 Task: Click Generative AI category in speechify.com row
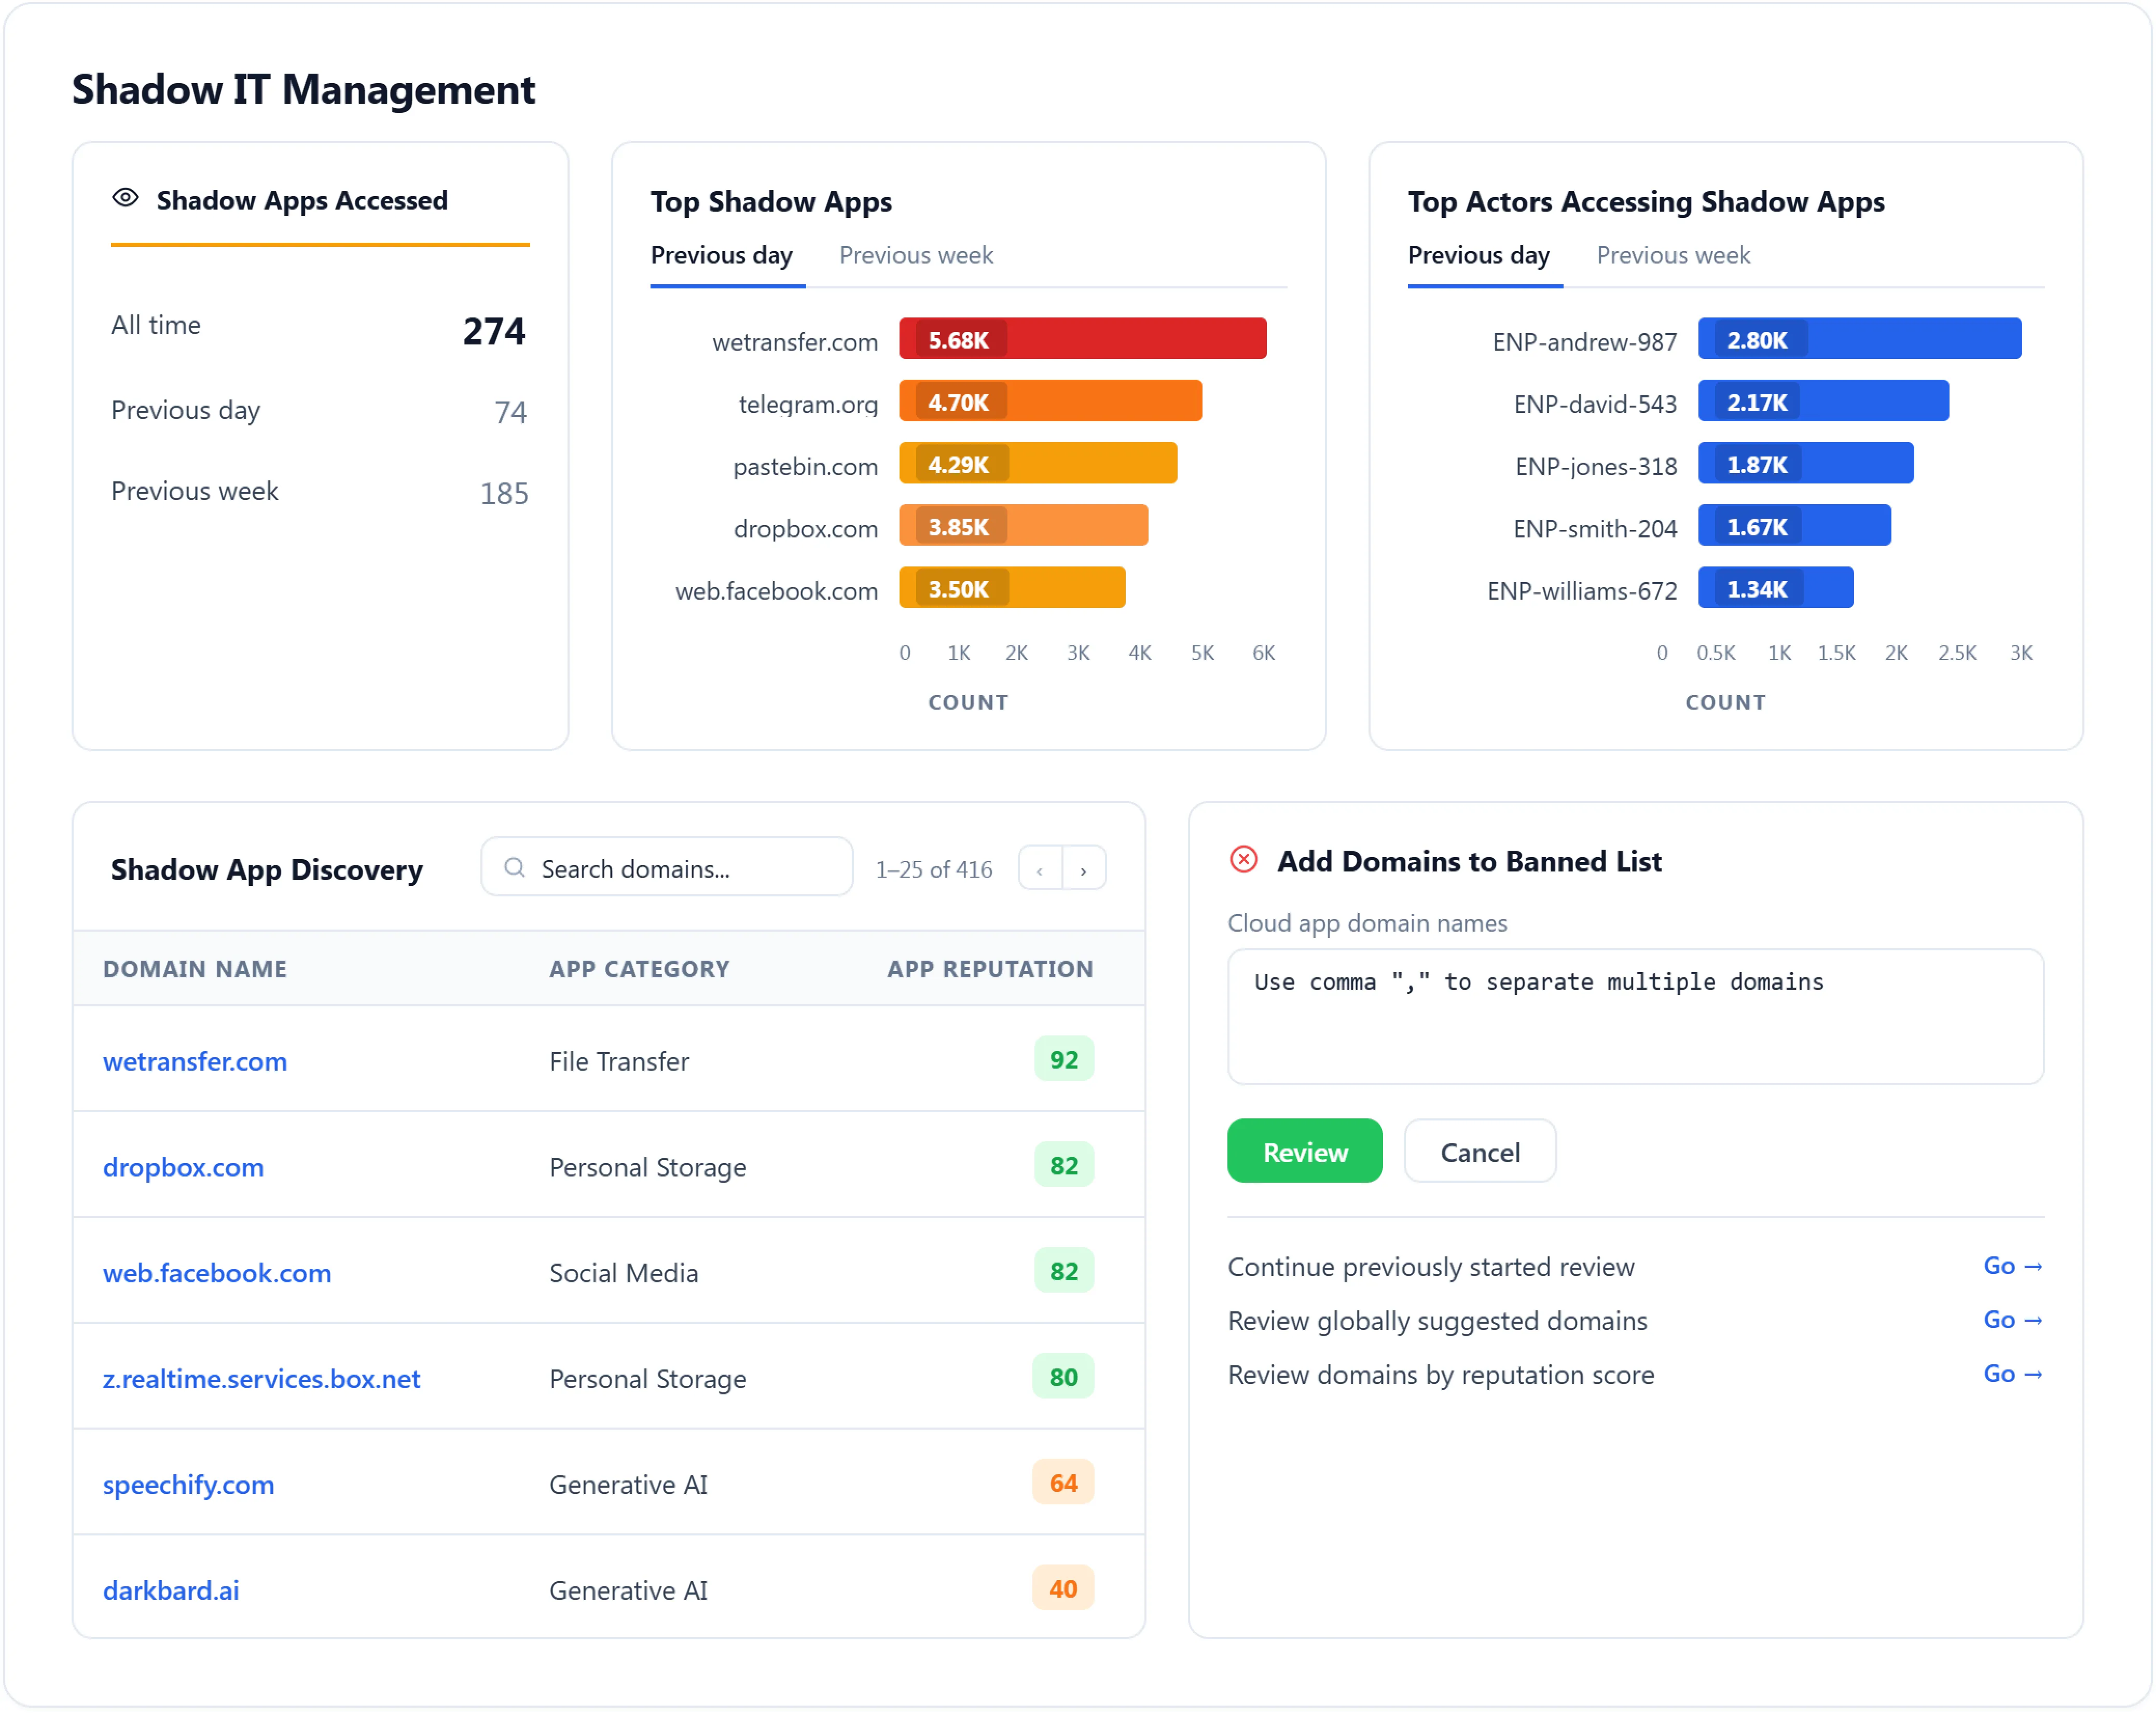coord(629,1485)
